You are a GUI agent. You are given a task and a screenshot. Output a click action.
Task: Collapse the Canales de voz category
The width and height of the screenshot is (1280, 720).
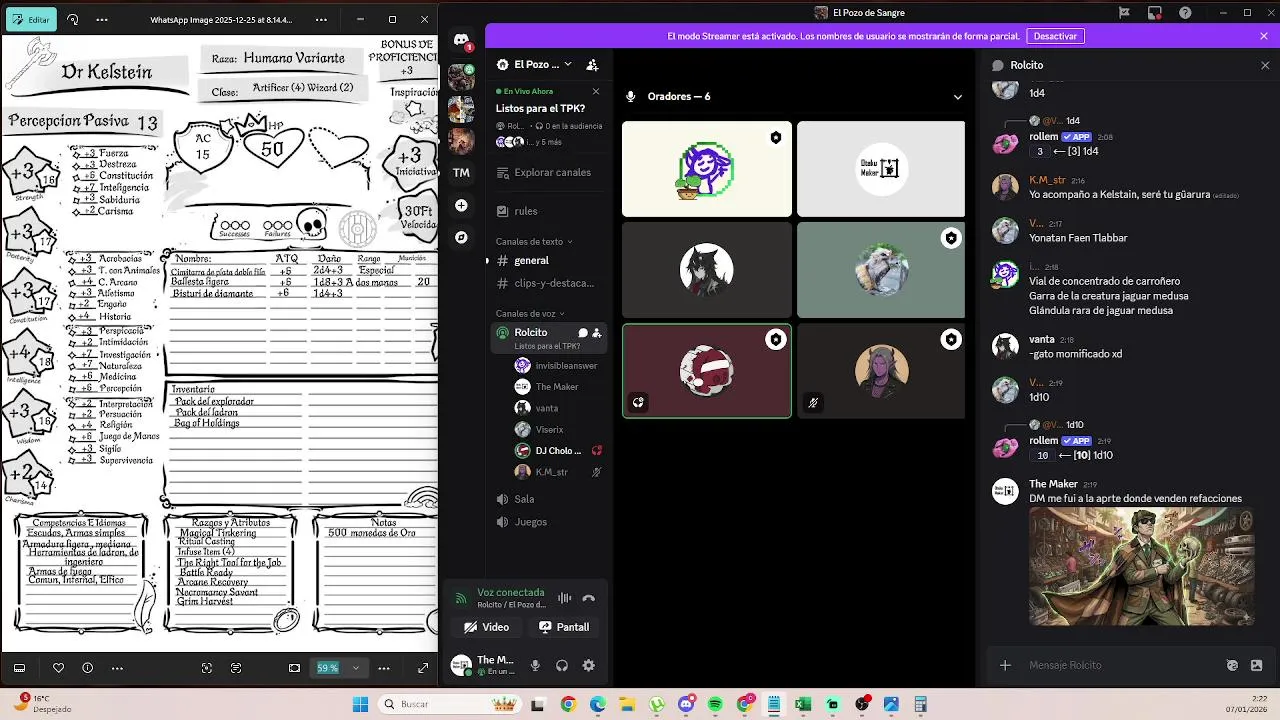531,314
